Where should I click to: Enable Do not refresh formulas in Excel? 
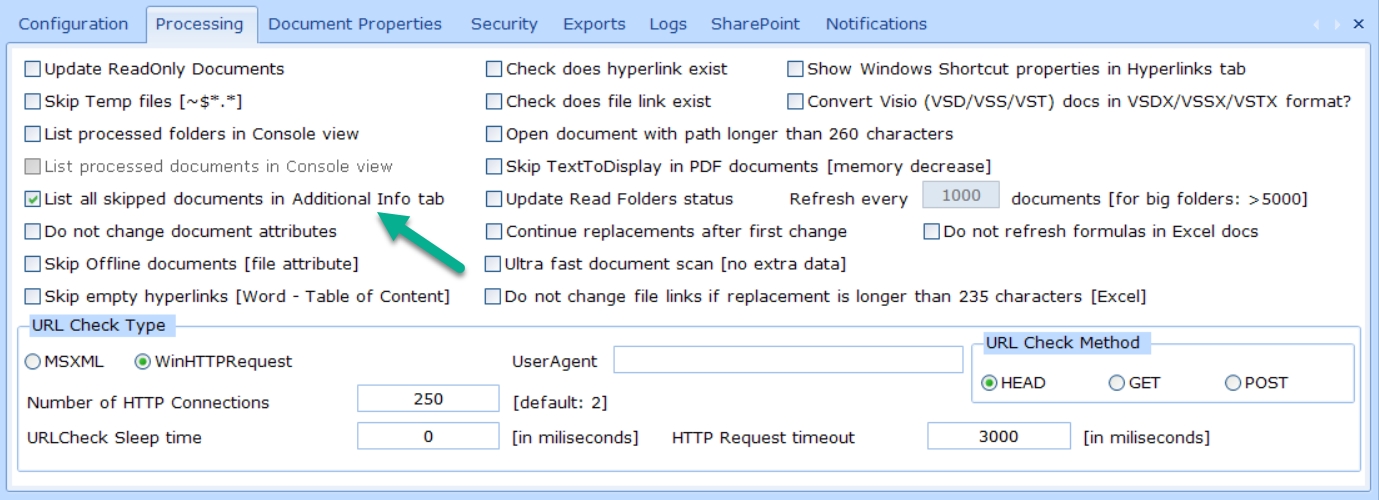tap(931, 231)
